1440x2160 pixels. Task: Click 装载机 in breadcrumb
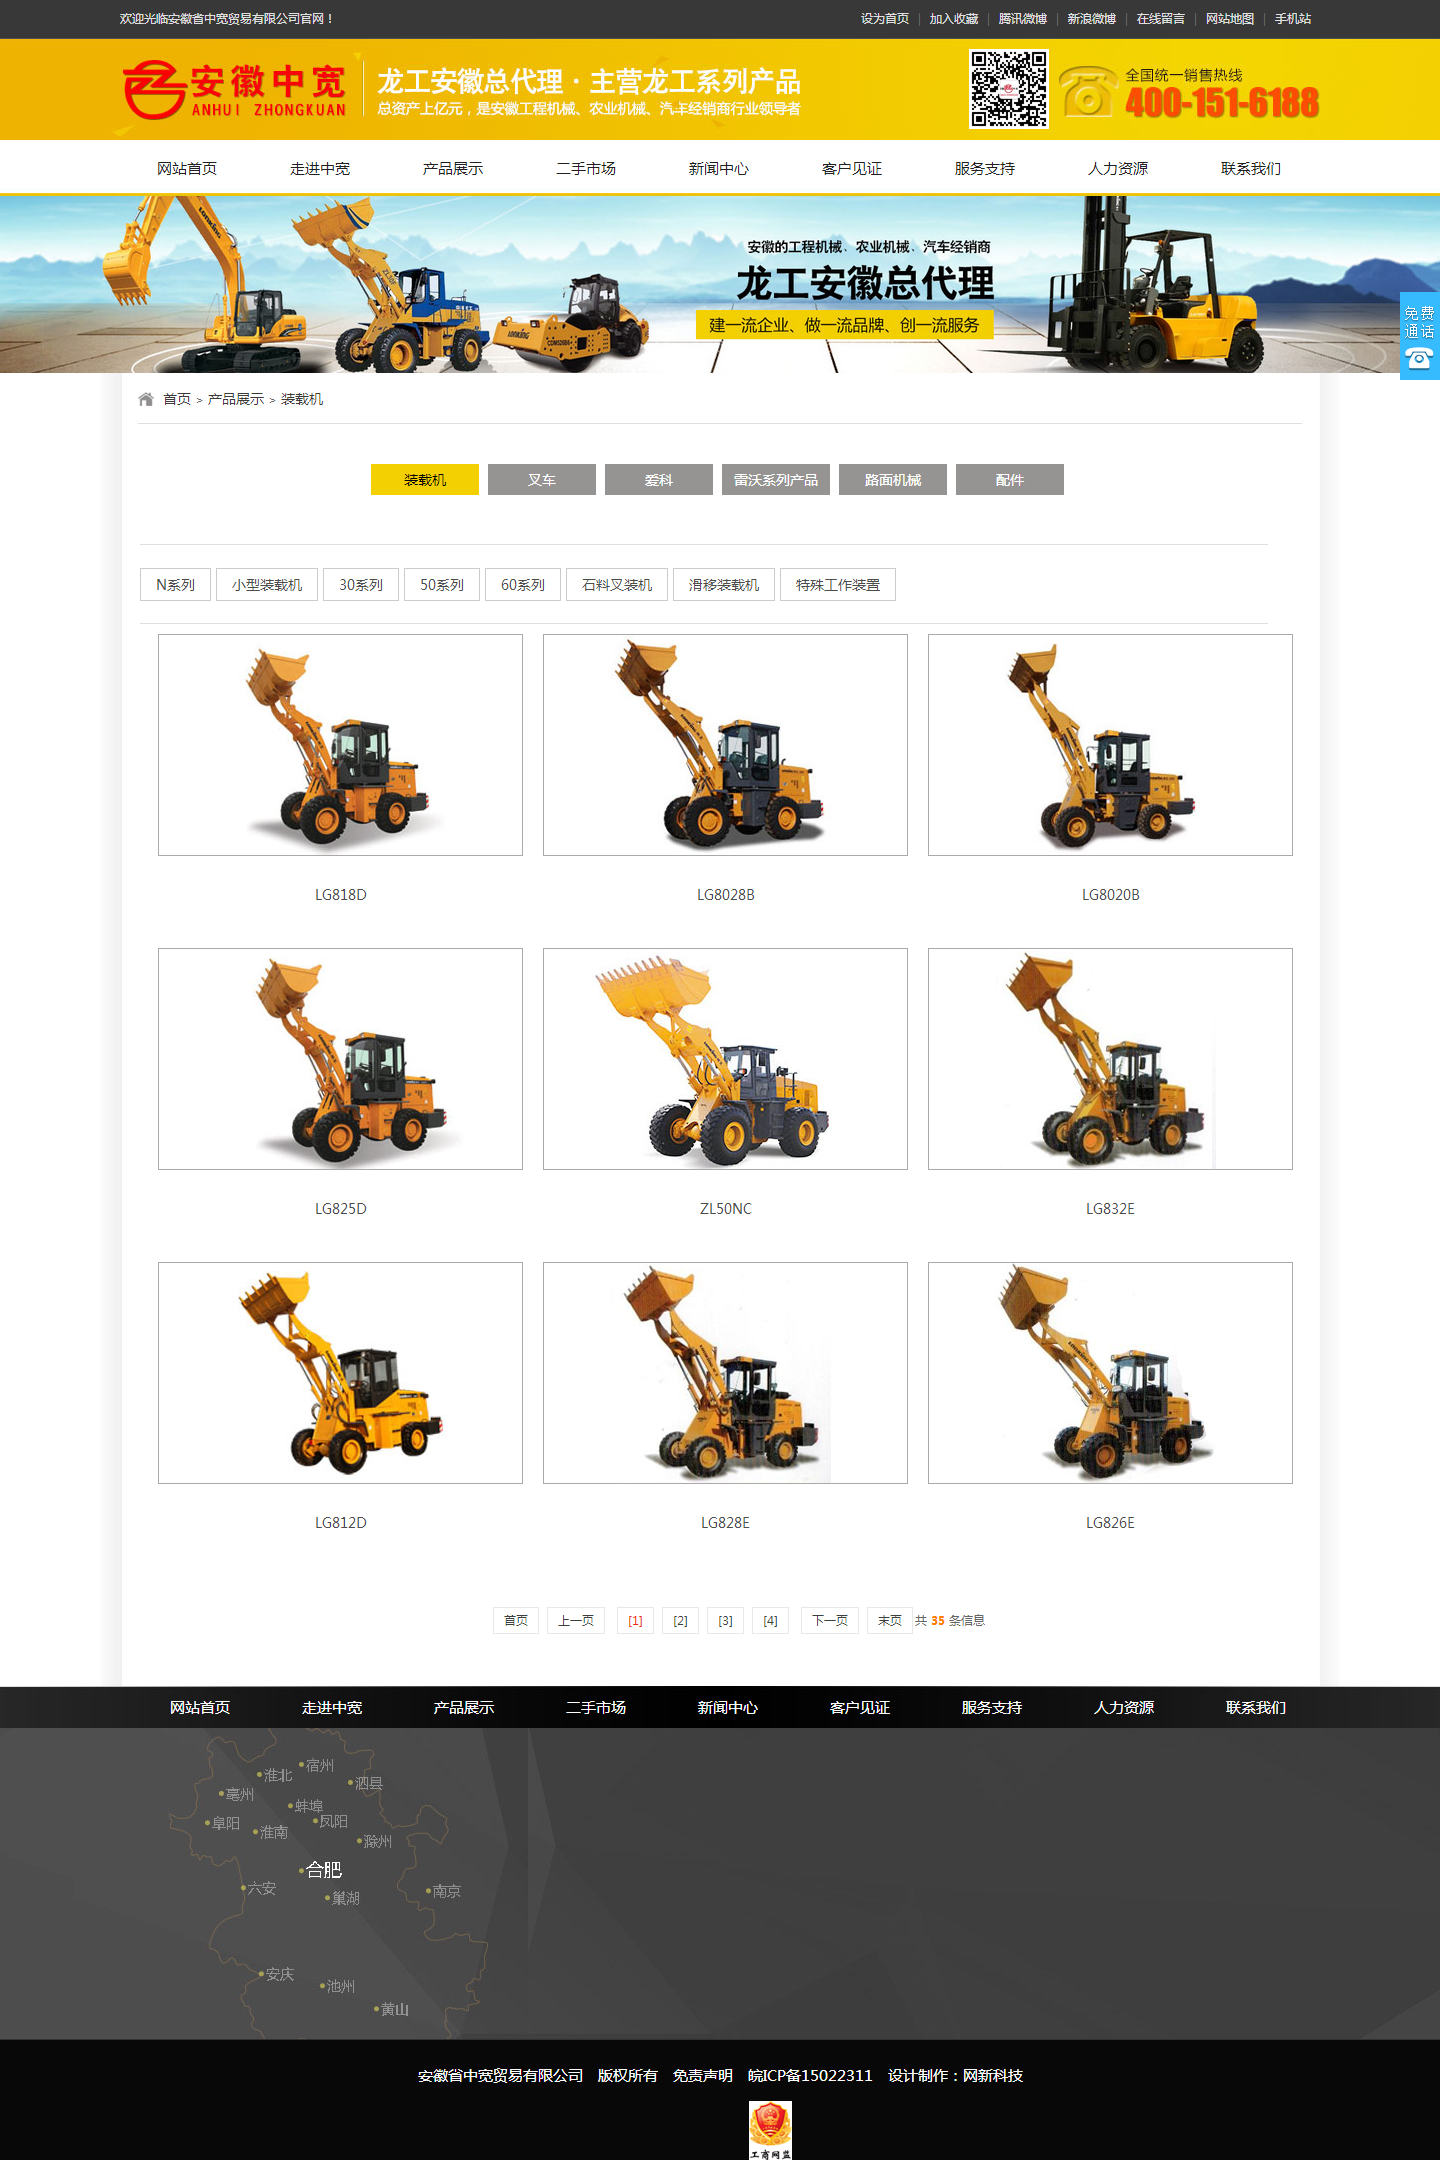302,399
